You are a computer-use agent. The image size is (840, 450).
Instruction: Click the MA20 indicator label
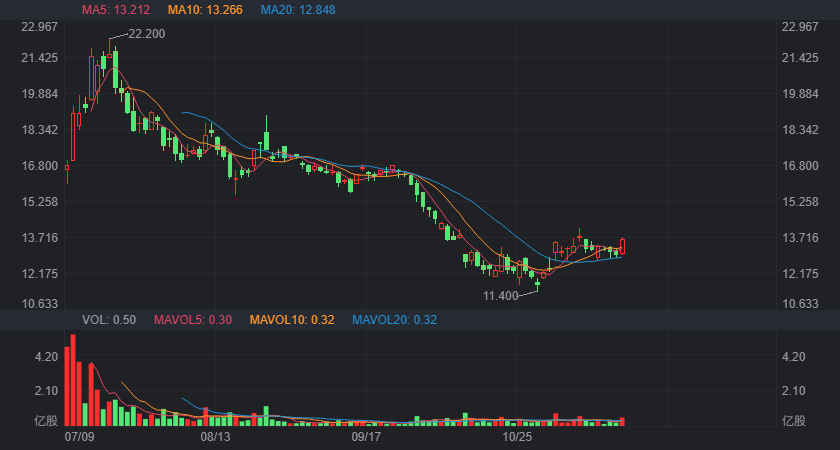tap(298, 10)
